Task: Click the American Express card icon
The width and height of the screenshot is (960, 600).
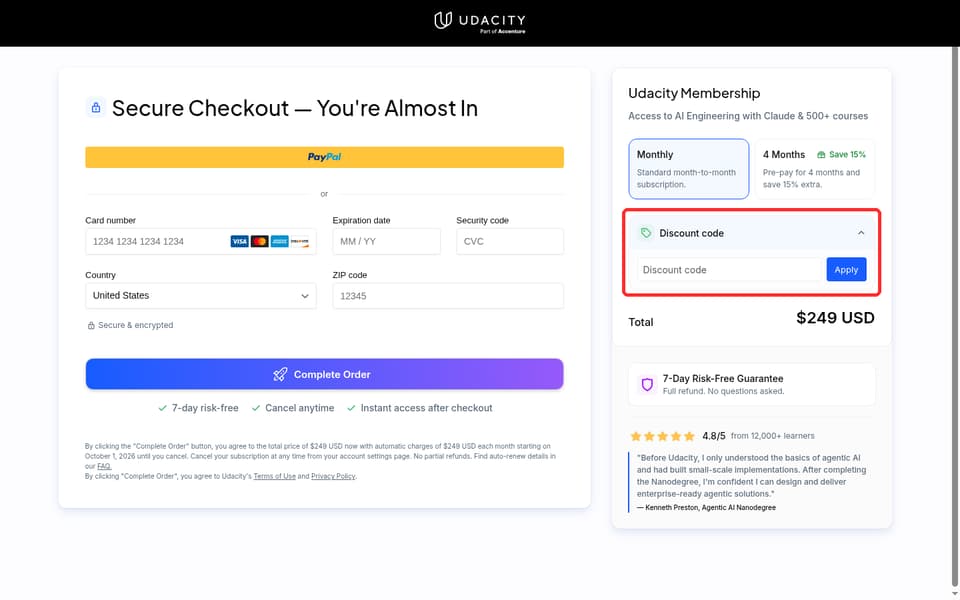Action: [x=280, y=241]
